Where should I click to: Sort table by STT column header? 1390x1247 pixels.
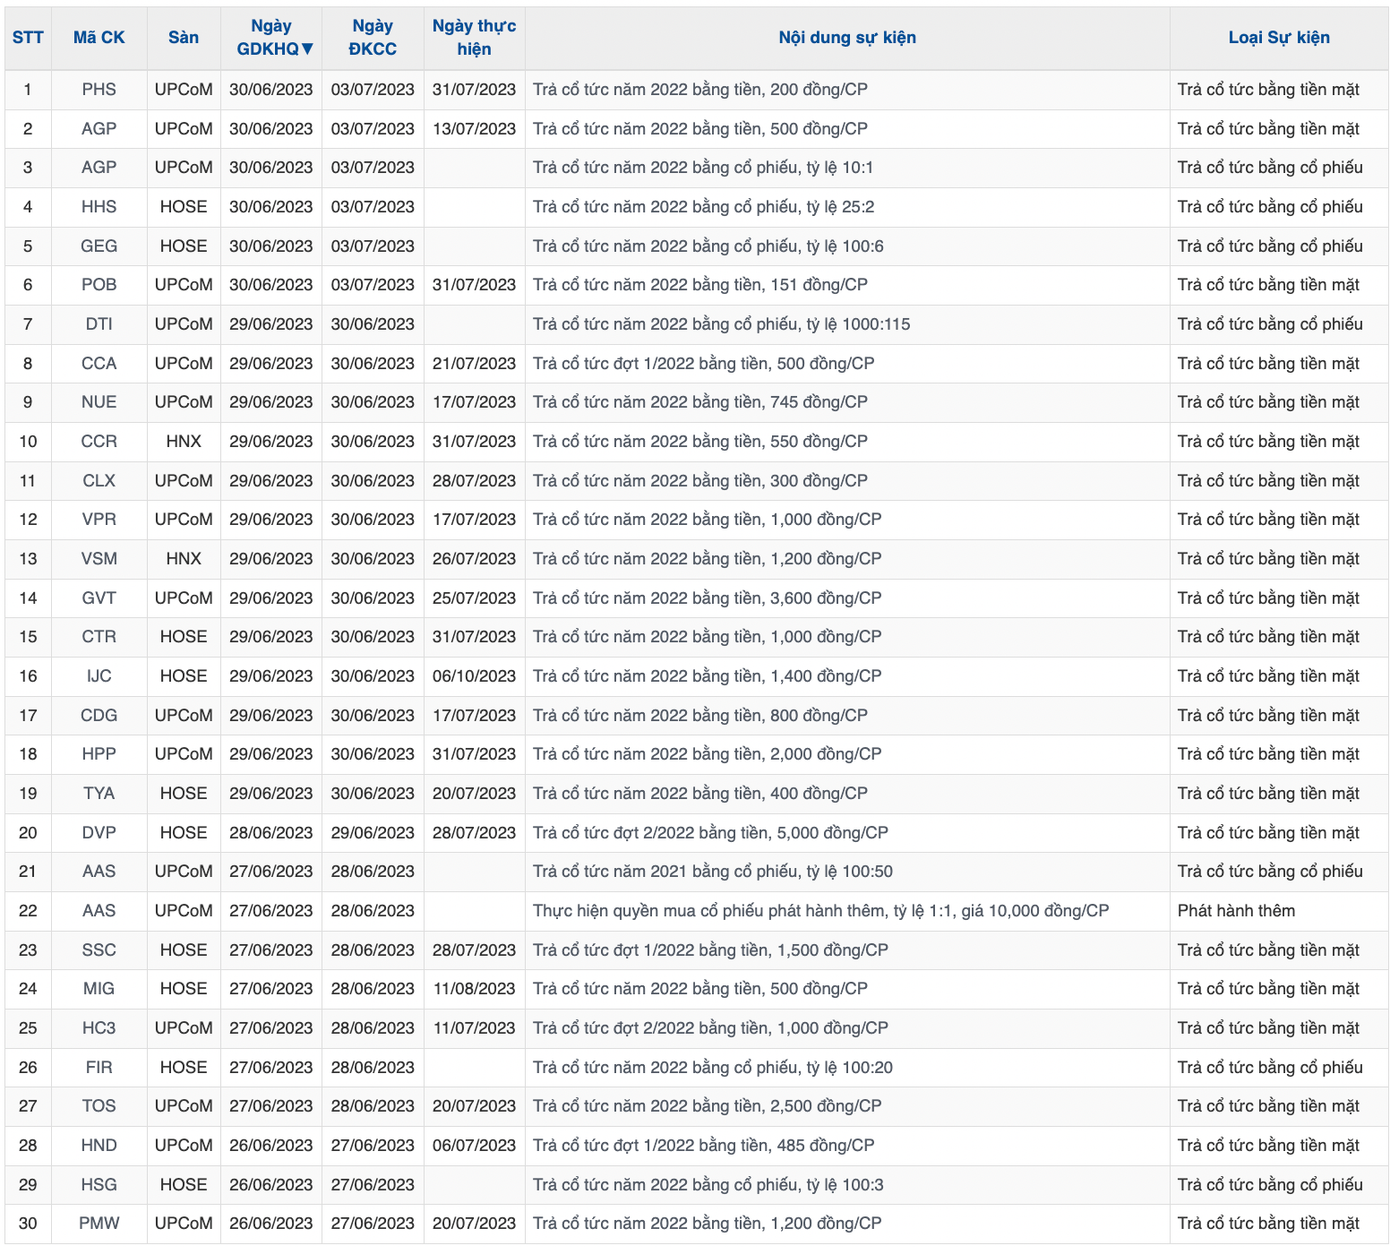click(28, 38)
